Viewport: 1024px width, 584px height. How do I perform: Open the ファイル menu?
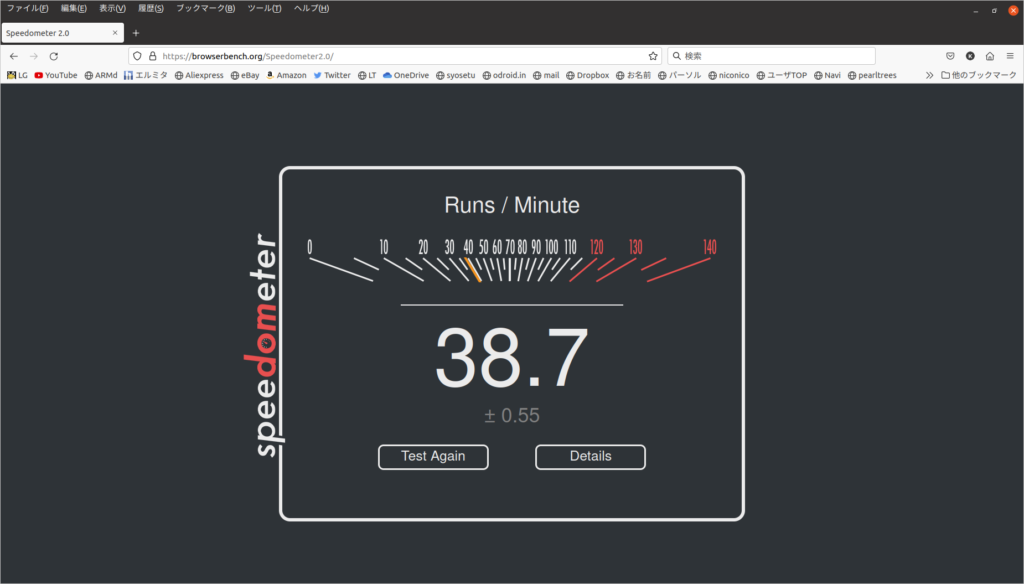(x=27, y=8)
